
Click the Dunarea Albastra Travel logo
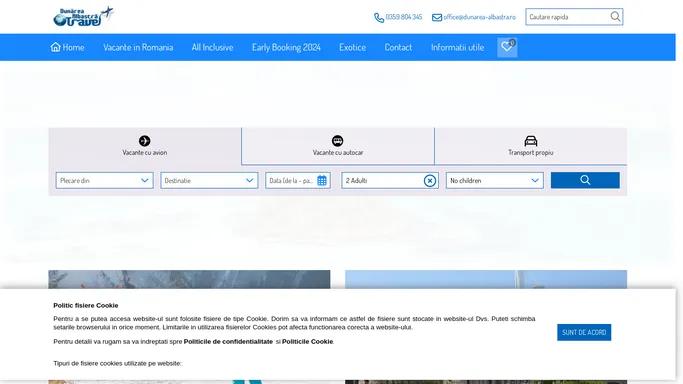83,17
